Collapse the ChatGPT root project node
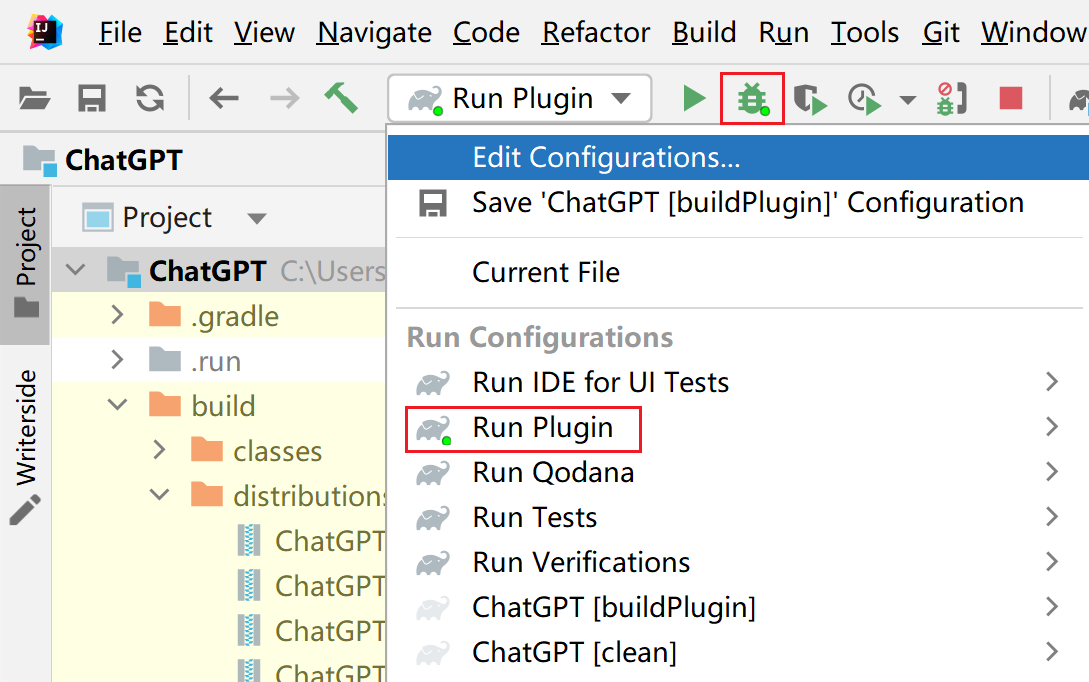This screenshot has width=1089, height=682. click(x=76, y=270)
